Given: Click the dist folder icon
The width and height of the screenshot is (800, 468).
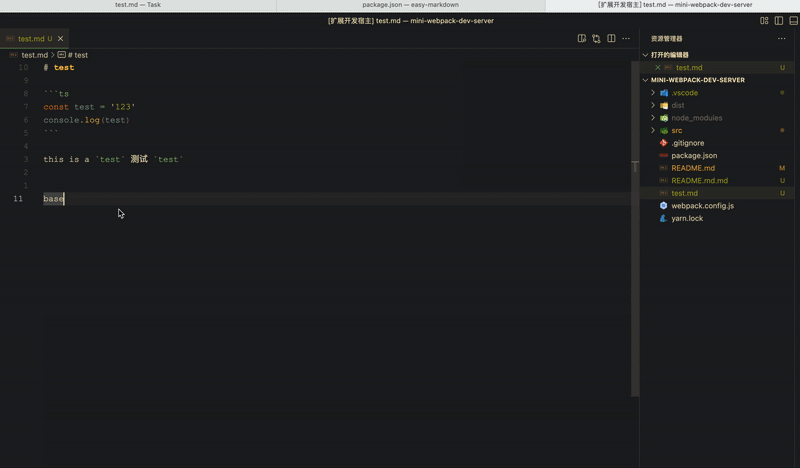Looking at the screenshot, I should click(x=664, y=105).
